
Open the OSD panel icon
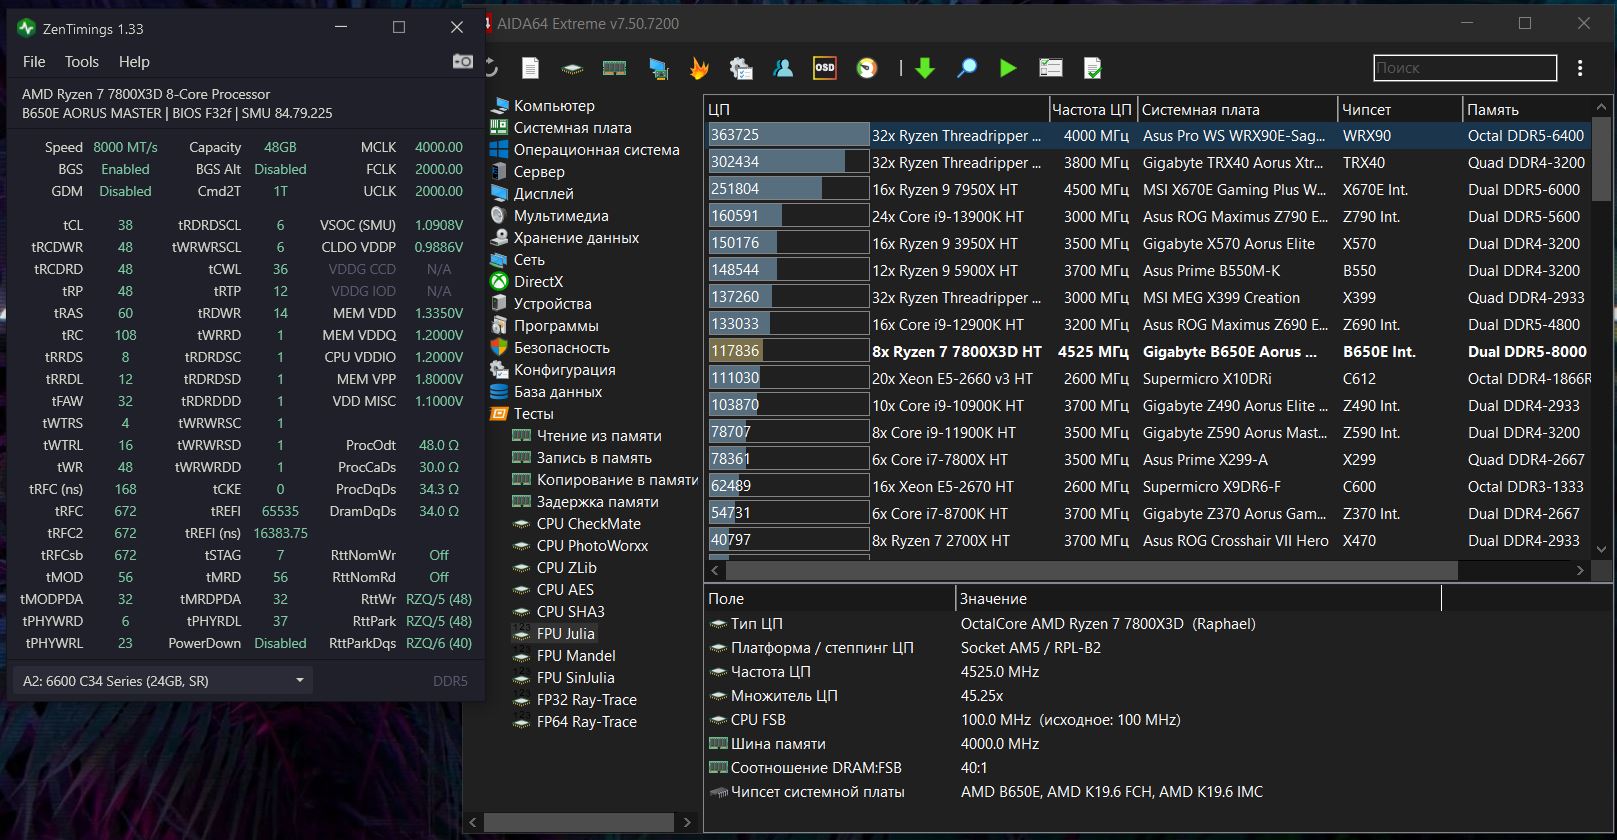(x=825, y=68)
